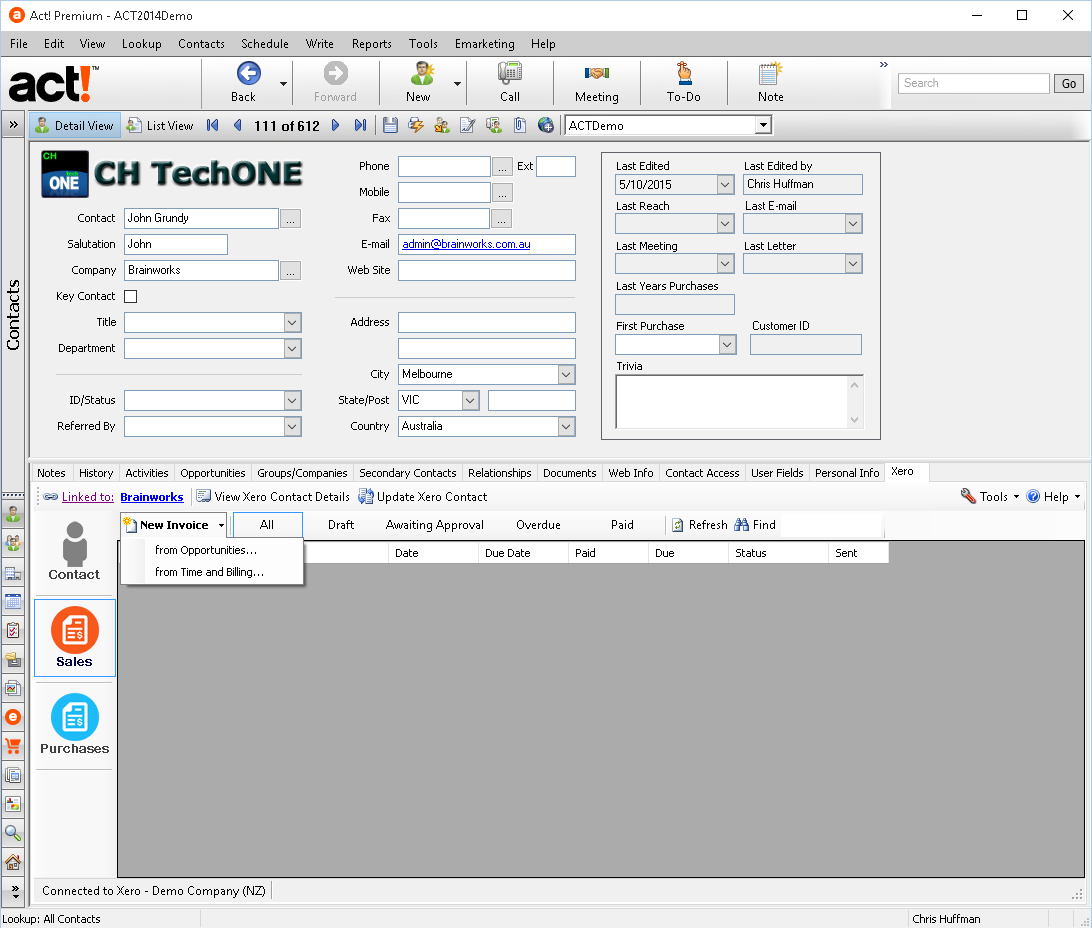Jump to the first contact record
The height and width of the screenshot is (928, 1092).
tap(213, 125)
